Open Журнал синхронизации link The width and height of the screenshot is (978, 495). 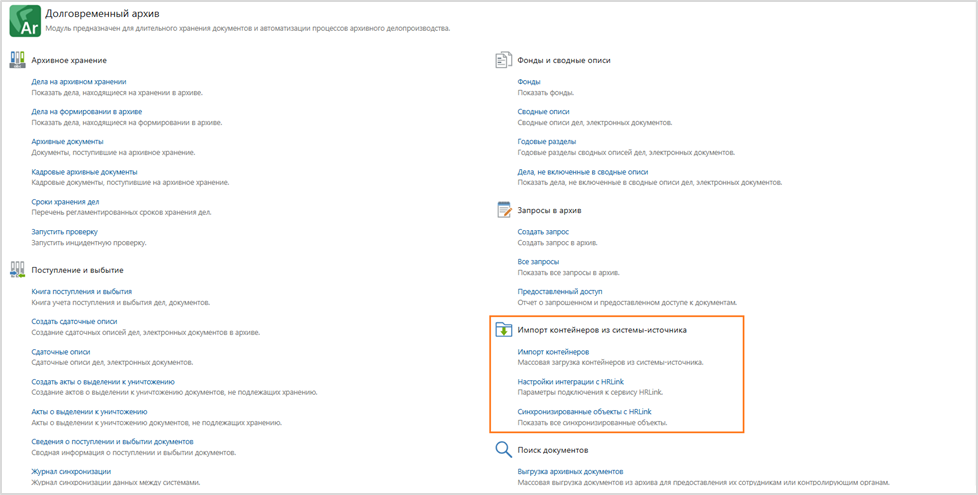(71, 471)
